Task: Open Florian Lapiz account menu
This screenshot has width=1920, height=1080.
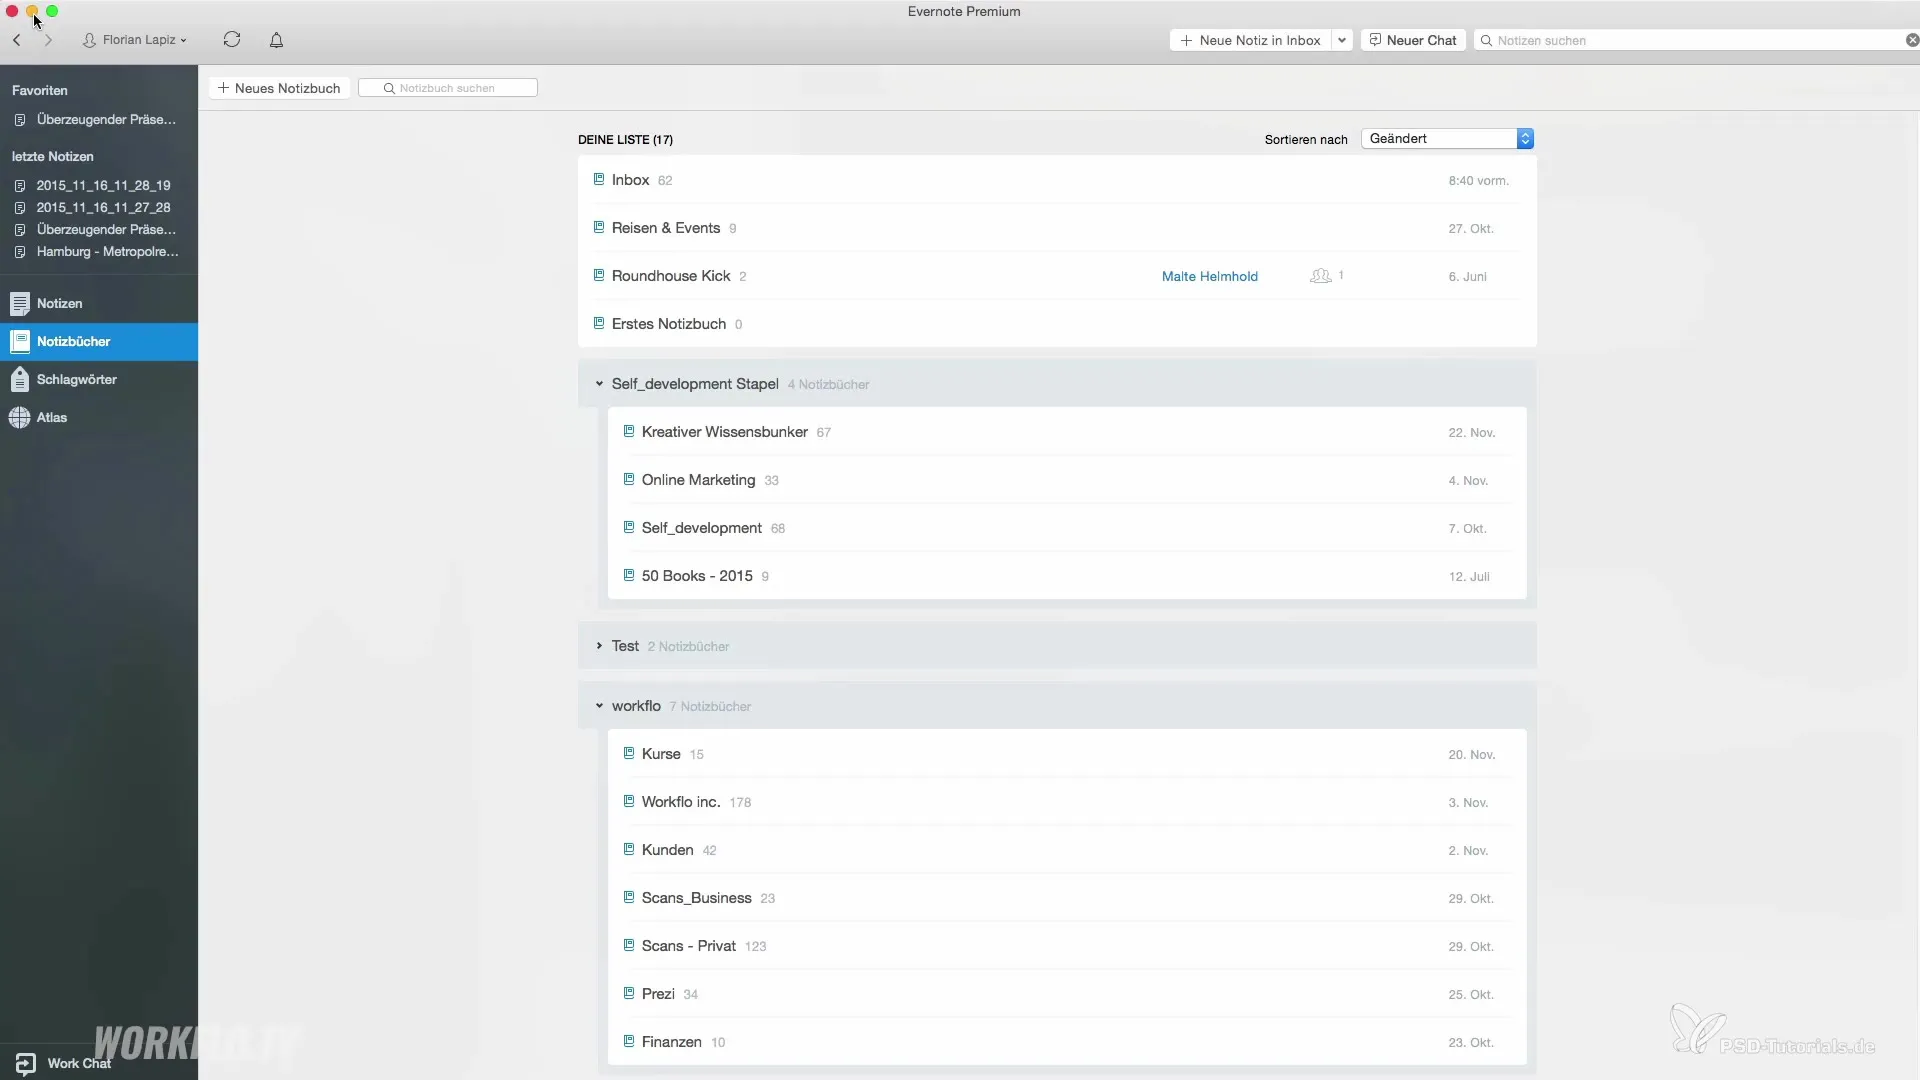Action: (135, 40)
